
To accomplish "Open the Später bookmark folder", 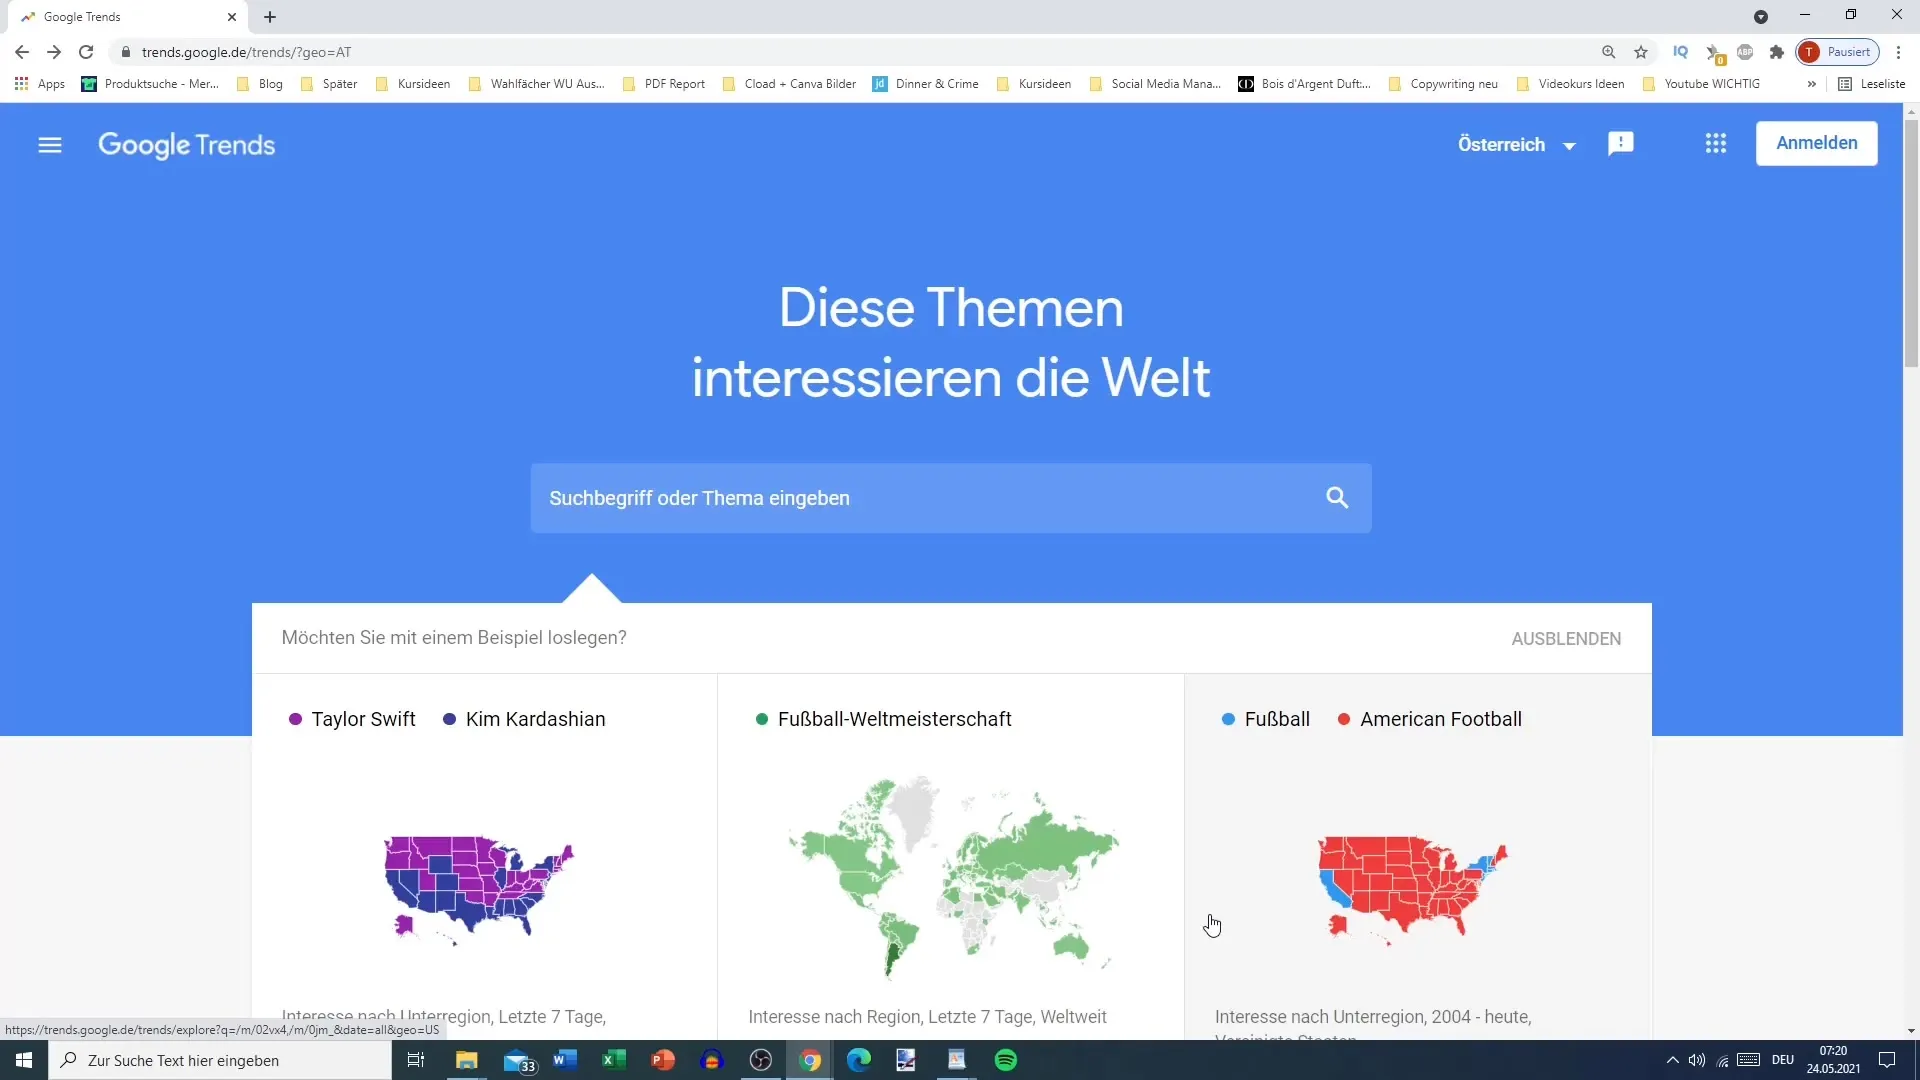I will [329, 84].
